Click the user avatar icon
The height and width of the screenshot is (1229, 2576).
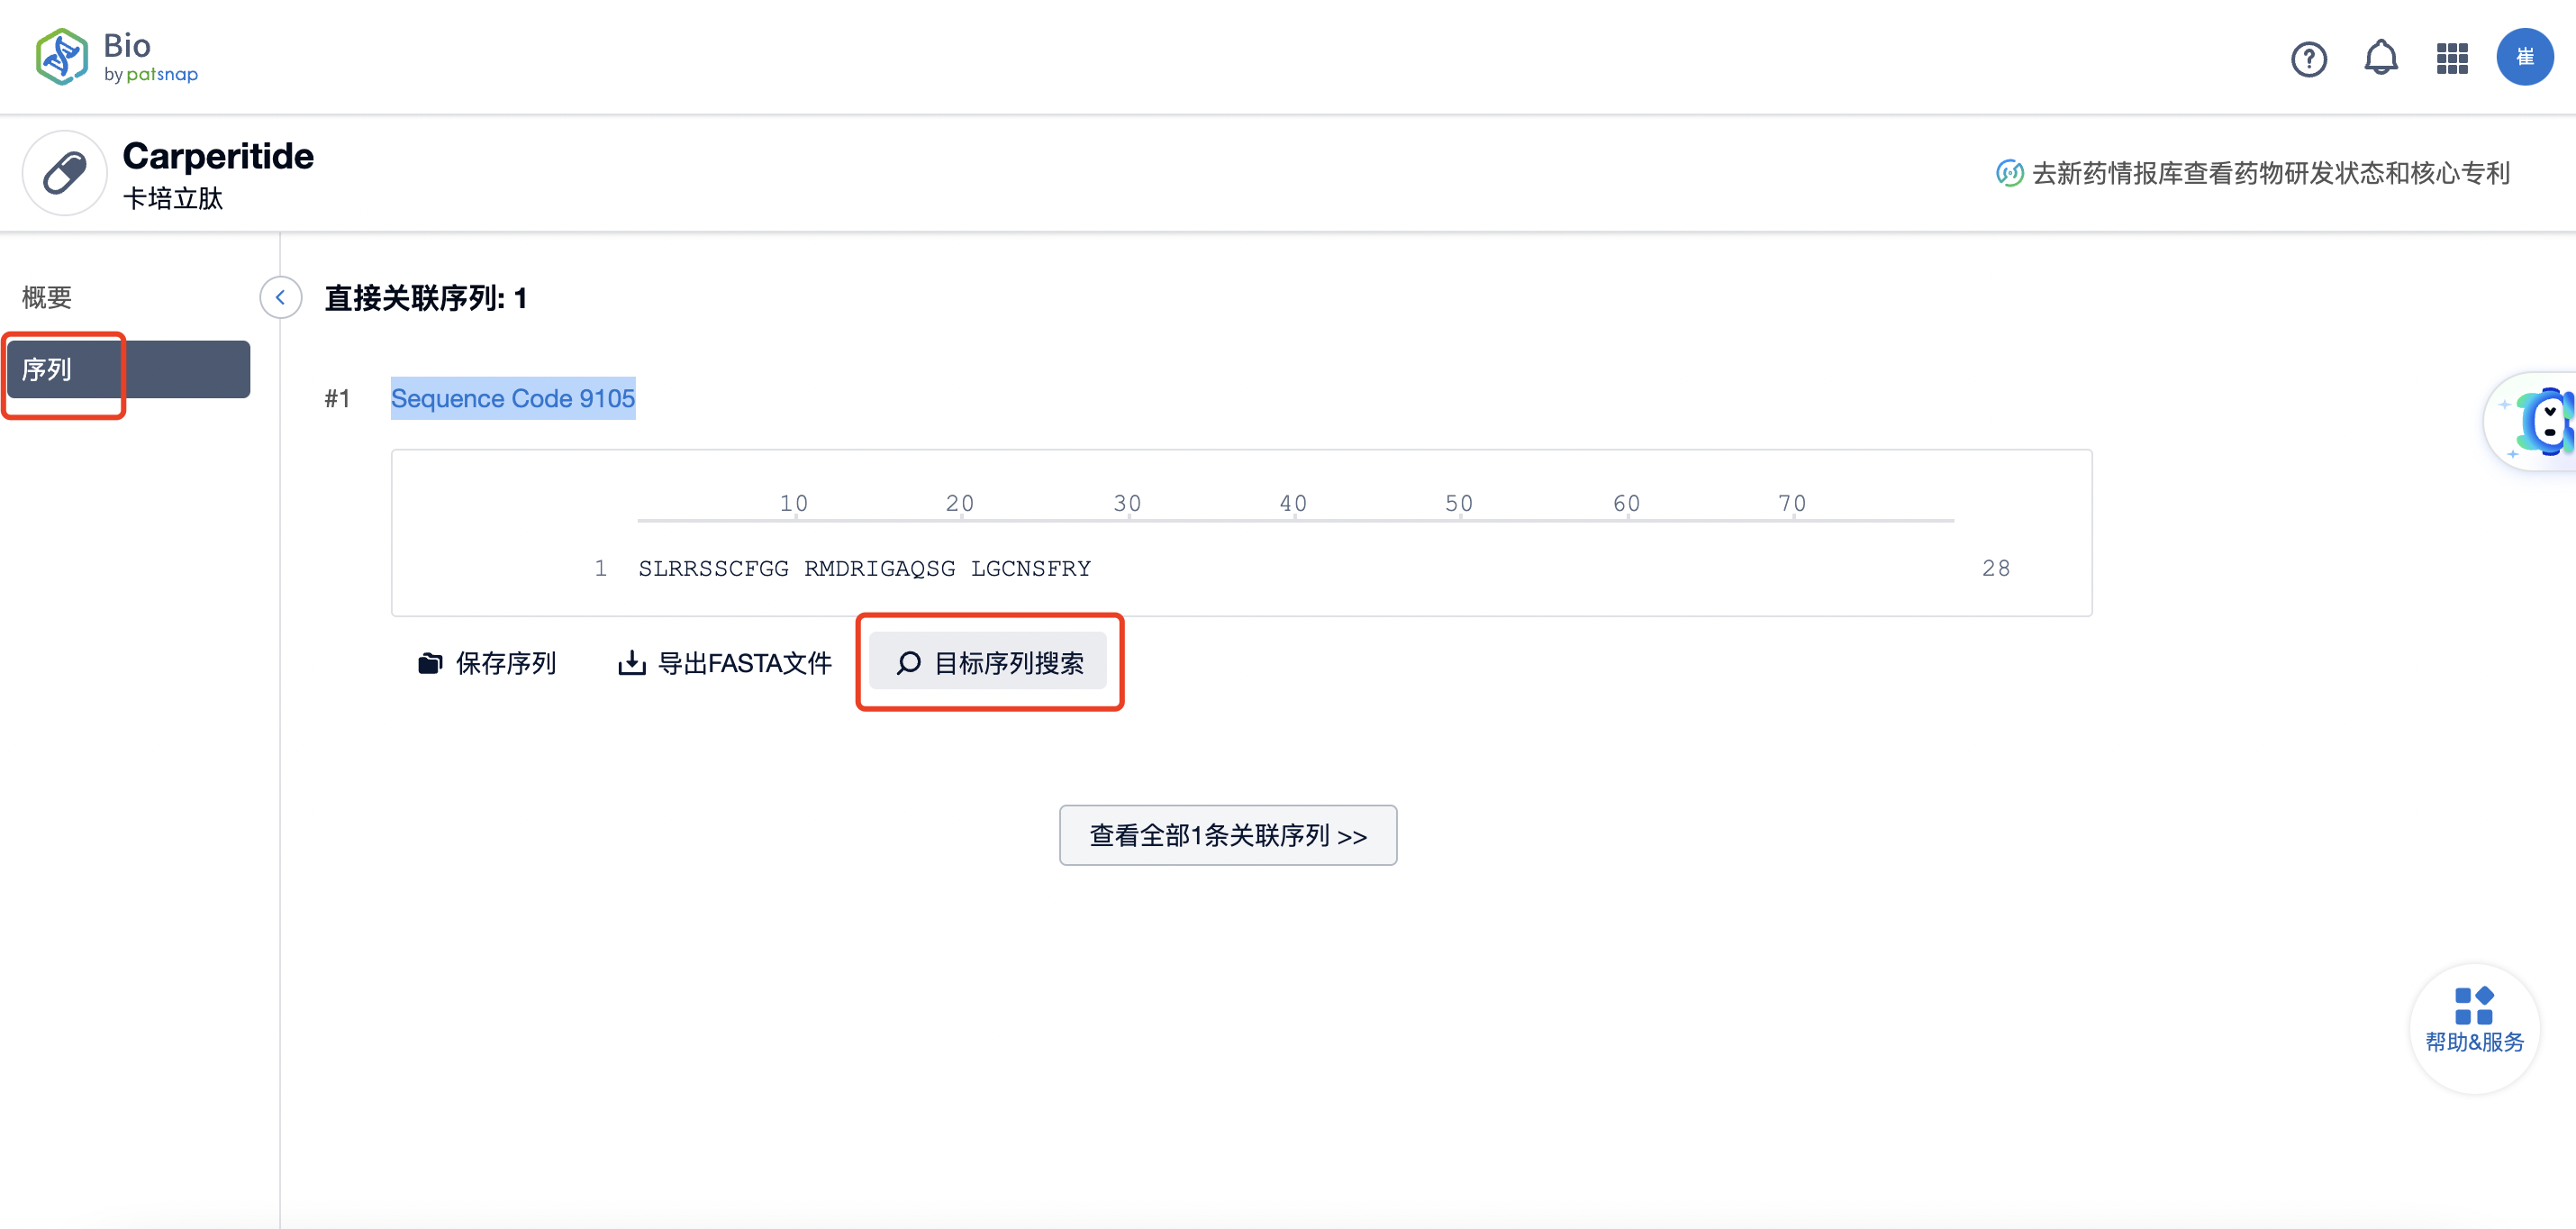click(2523, 58)
